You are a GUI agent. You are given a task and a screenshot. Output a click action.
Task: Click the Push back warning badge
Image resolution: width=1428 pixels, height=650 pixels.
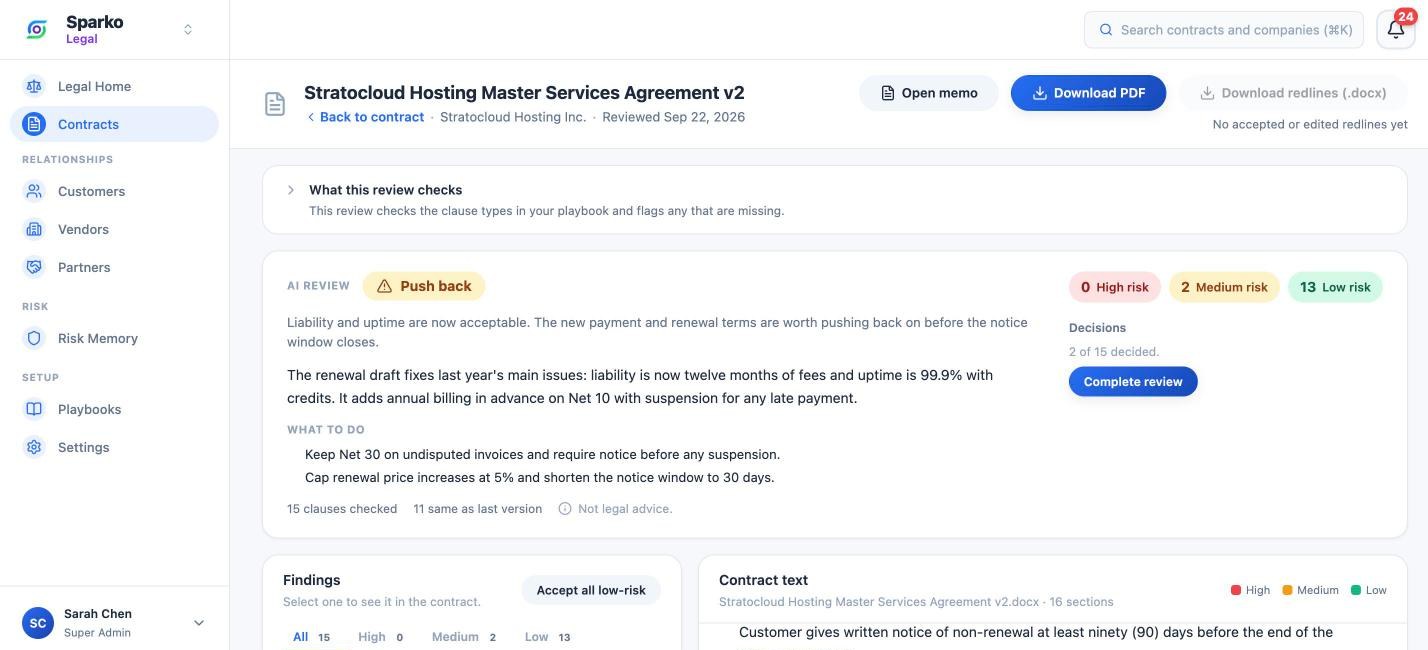click(x=424, y=286)
